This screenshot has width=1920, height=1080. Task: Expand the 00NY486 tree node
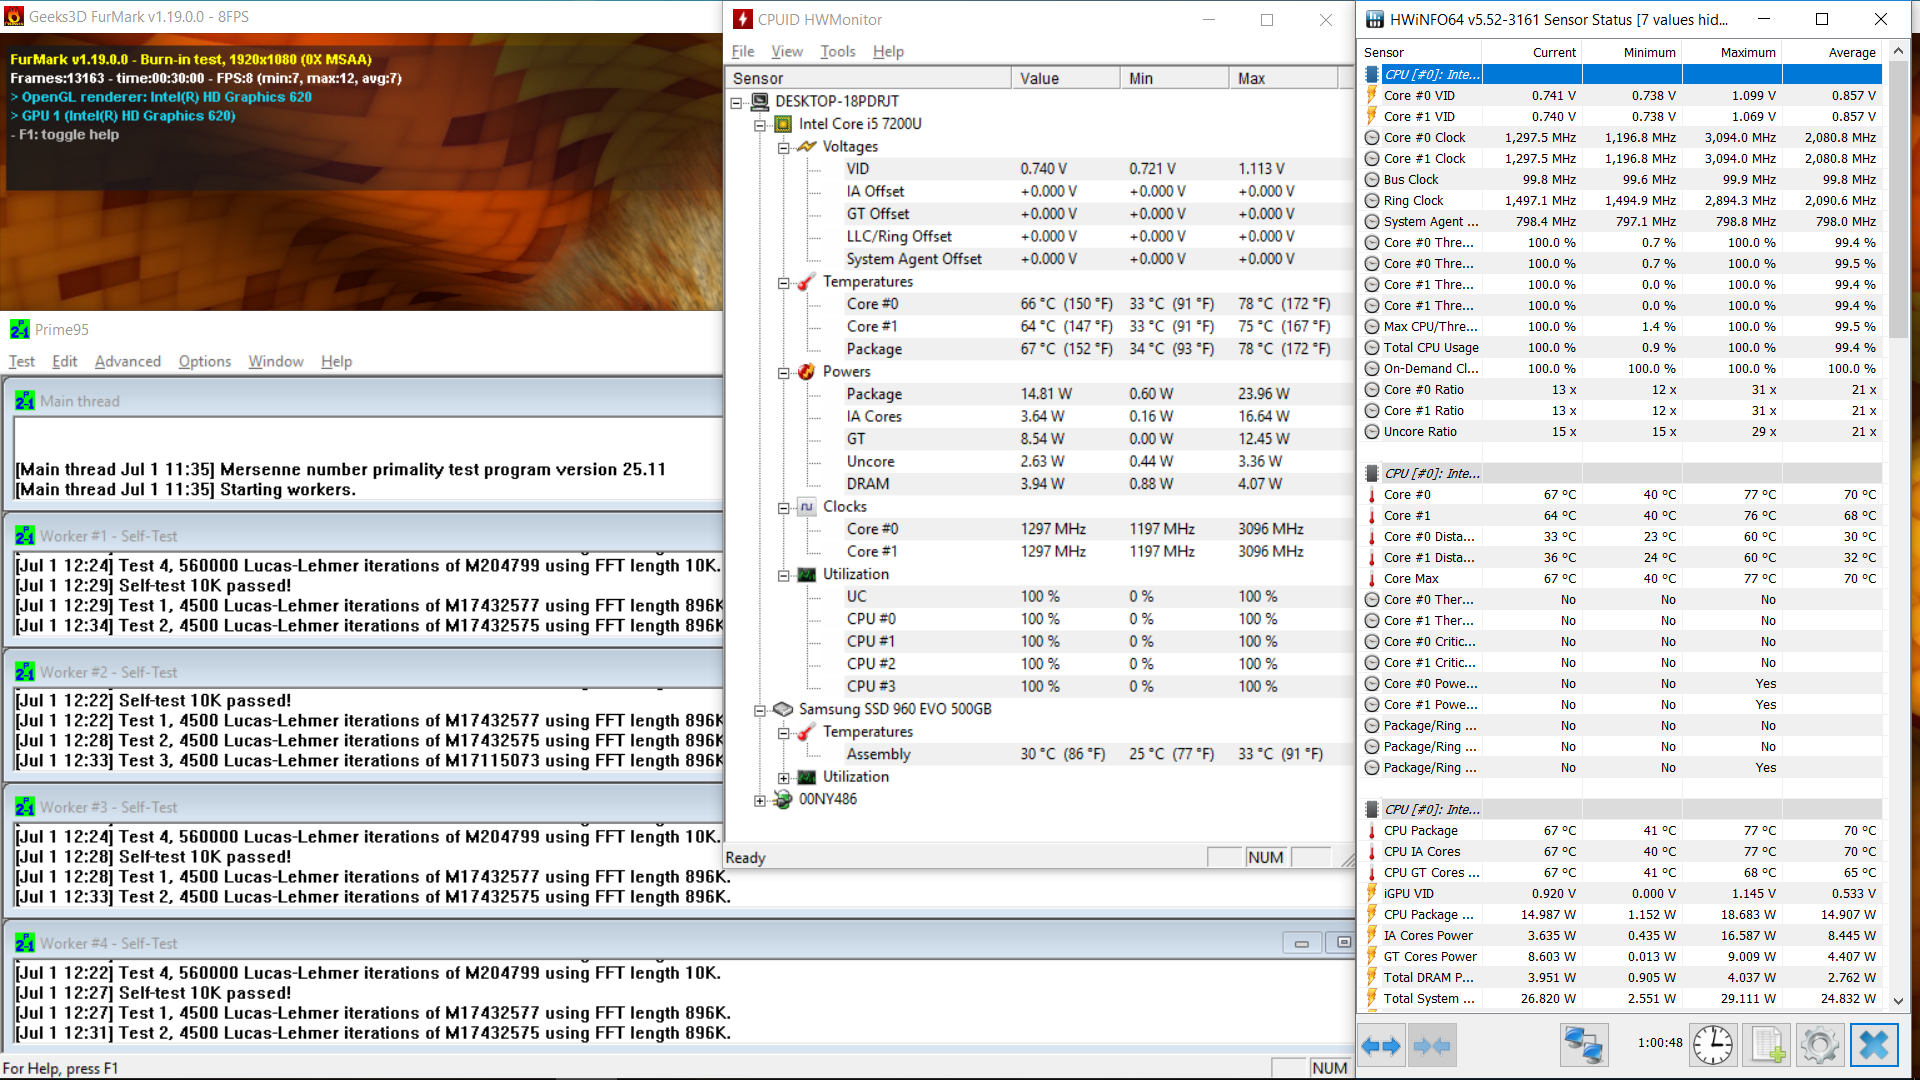click(760, 800)
